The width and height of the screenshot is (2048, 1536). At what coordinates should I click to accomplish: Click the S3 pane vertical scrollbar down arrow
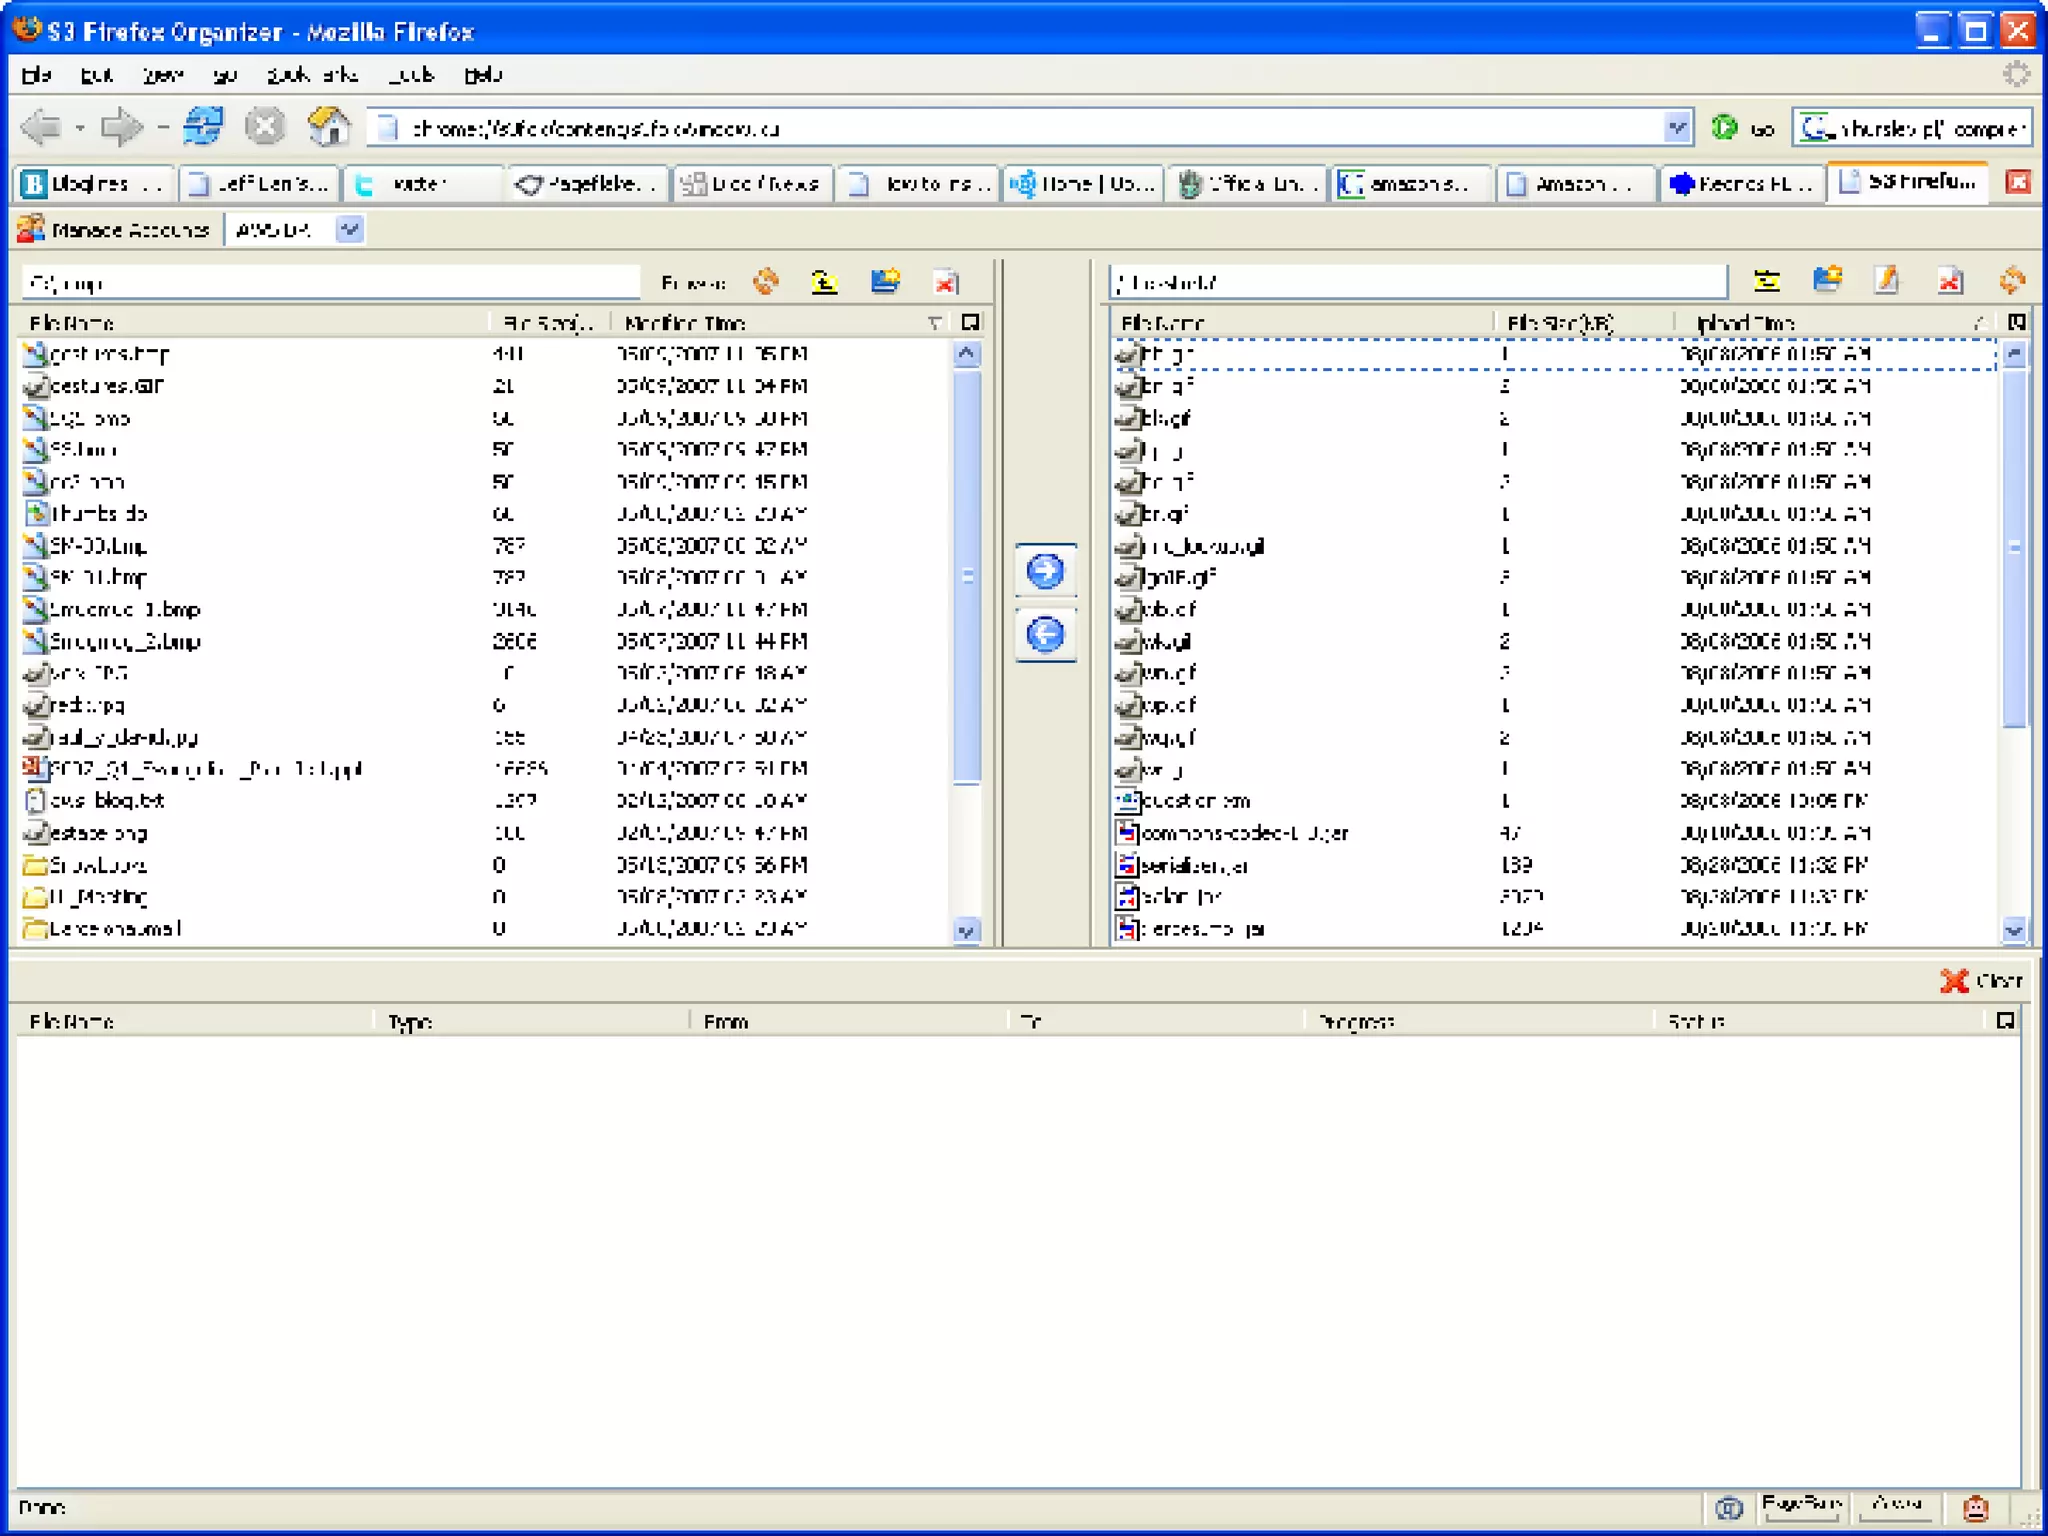click(x=2014, y=930)
